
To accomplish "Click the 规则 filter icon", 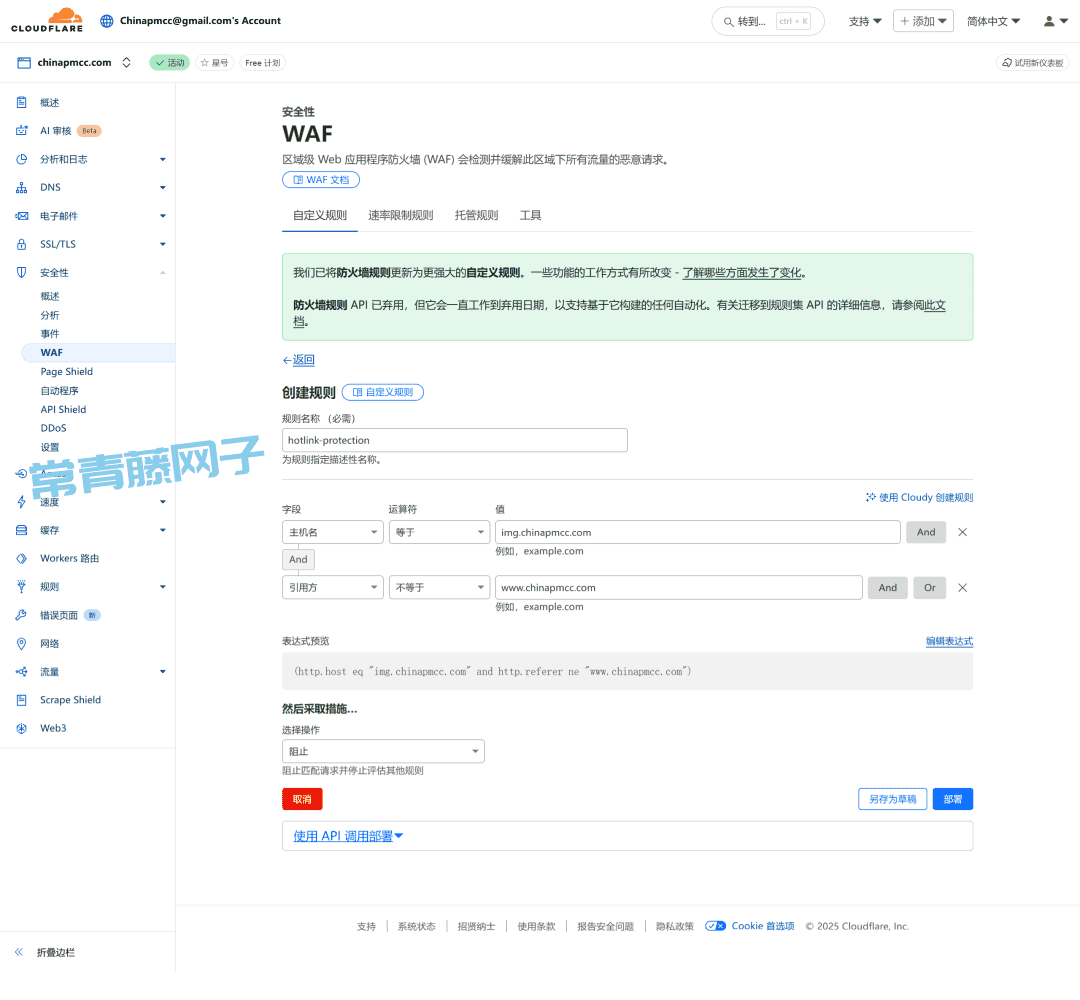I will [21, 587].
